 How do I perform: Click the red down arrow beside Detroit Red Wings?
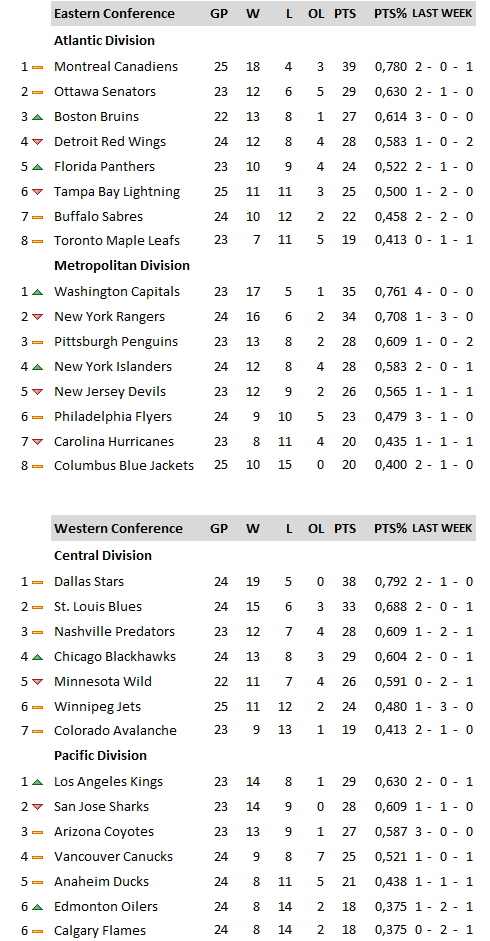[x=37, y=142]
